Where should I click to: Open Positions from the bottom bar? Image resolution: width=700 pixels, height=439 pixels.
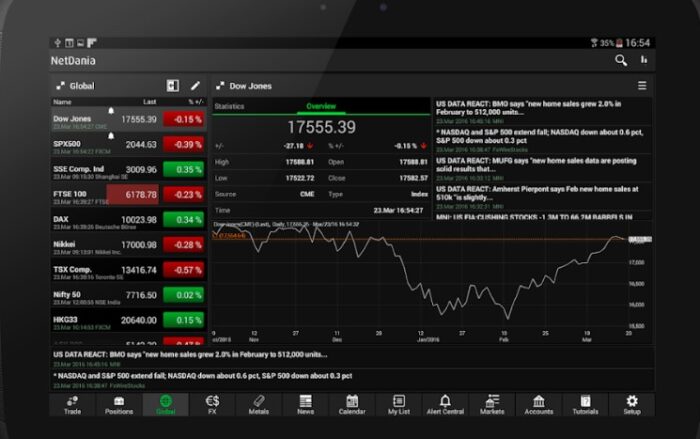[119, 404]
